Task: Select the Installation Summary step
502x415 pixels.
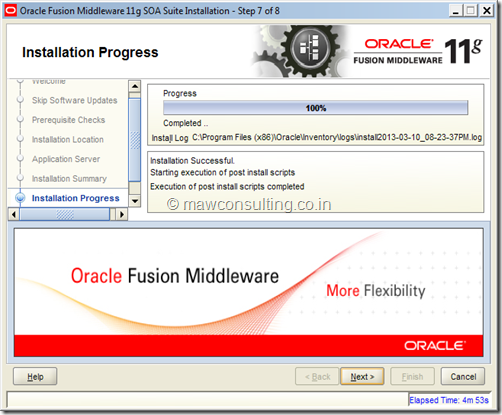Action: tap(69, 179)
